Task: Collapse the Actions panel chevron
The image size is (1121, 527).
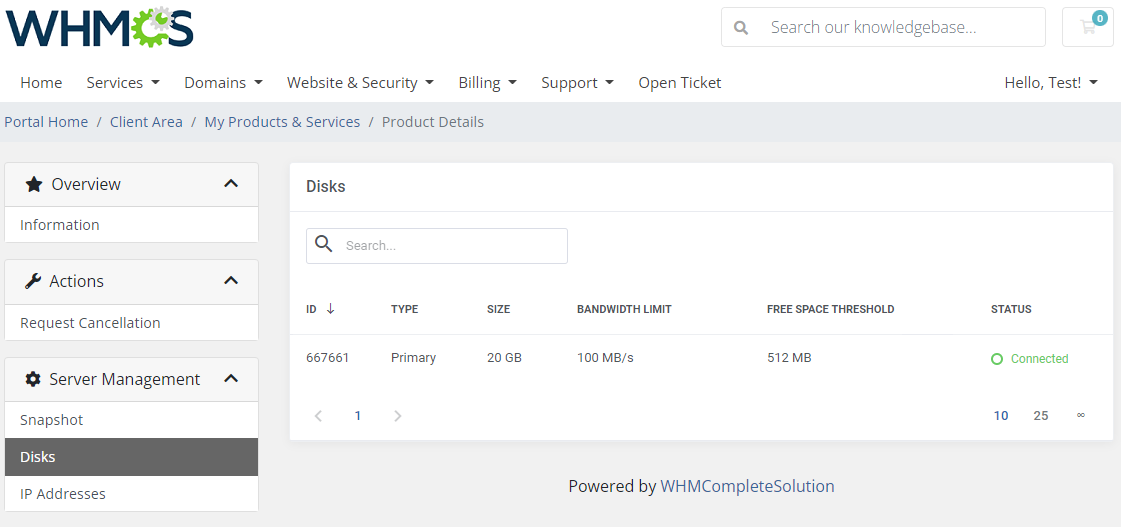Action: pyautogui.click(x=231, y=281)
